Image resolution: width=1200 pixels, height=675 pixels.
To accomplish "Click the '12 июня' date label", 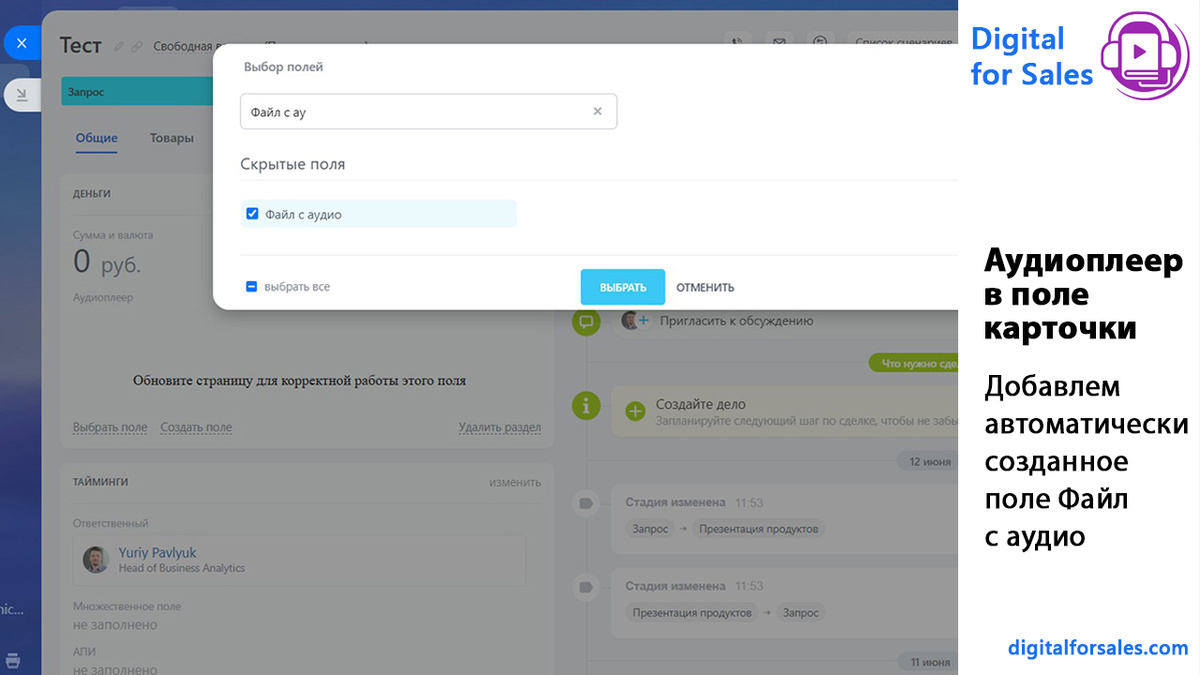I will tap(927, 461).
